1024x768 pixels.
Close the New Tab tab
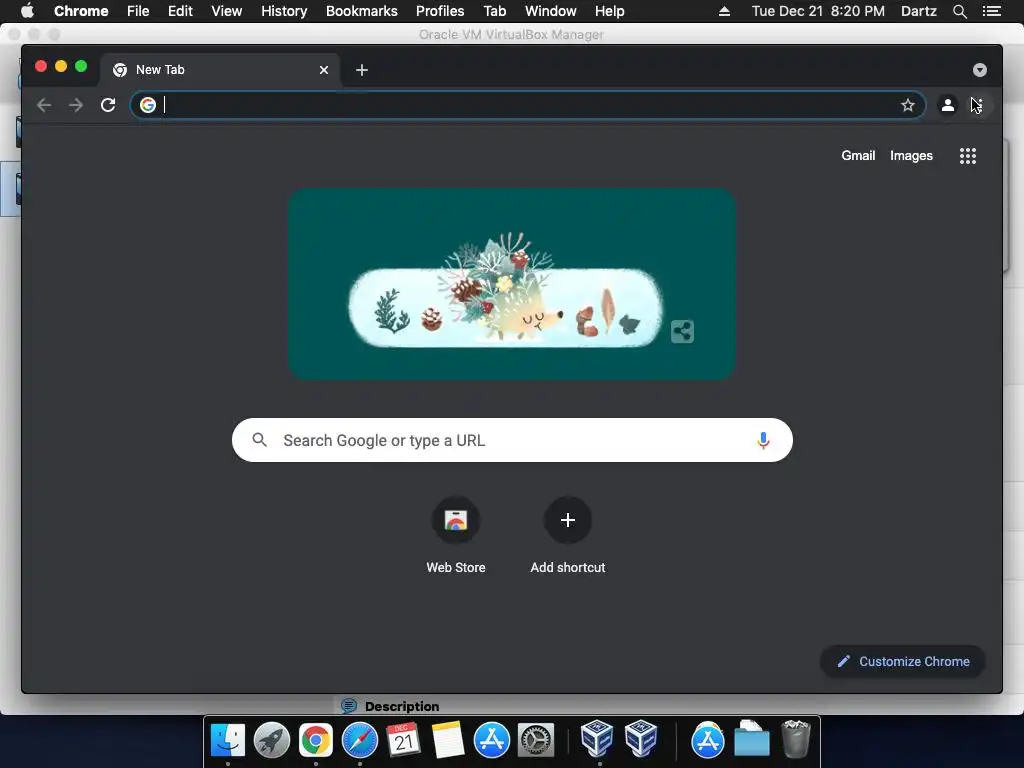click(x=324, y=70)
